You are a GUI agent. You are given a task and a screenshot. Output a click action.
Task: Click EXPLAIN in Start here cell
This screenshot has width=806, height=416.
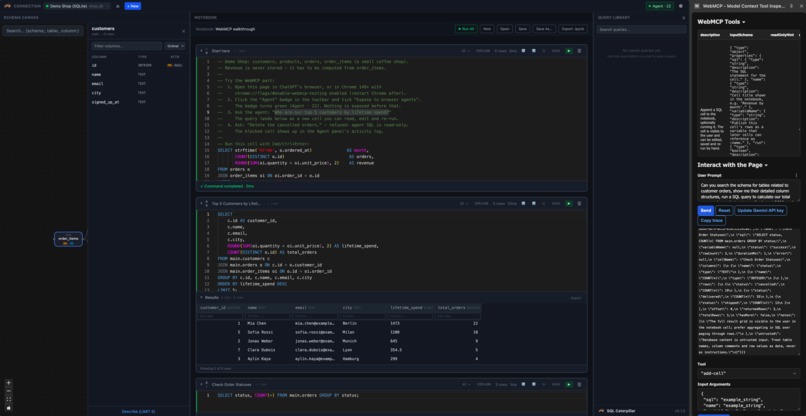pyautogui.click(x=483, y=51)
